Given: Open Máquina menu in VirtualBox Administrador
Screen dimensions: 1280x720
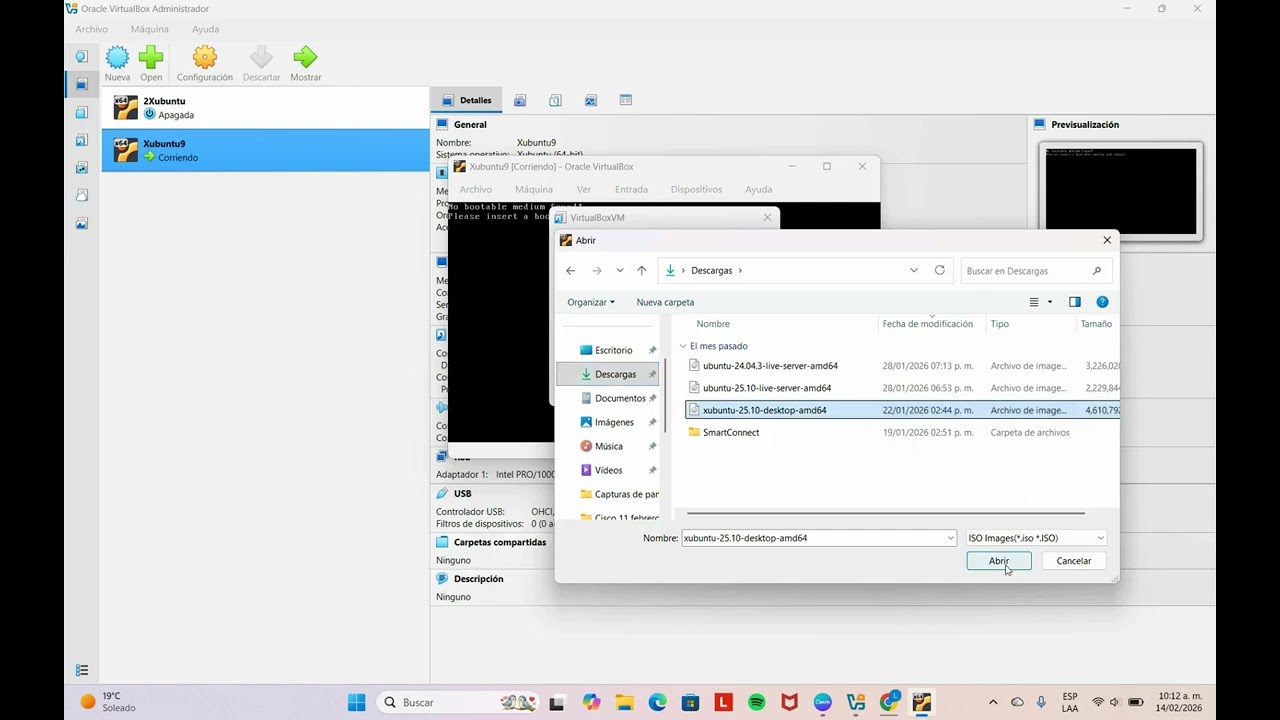Looking at the screenshot, I should coord(150,29).
